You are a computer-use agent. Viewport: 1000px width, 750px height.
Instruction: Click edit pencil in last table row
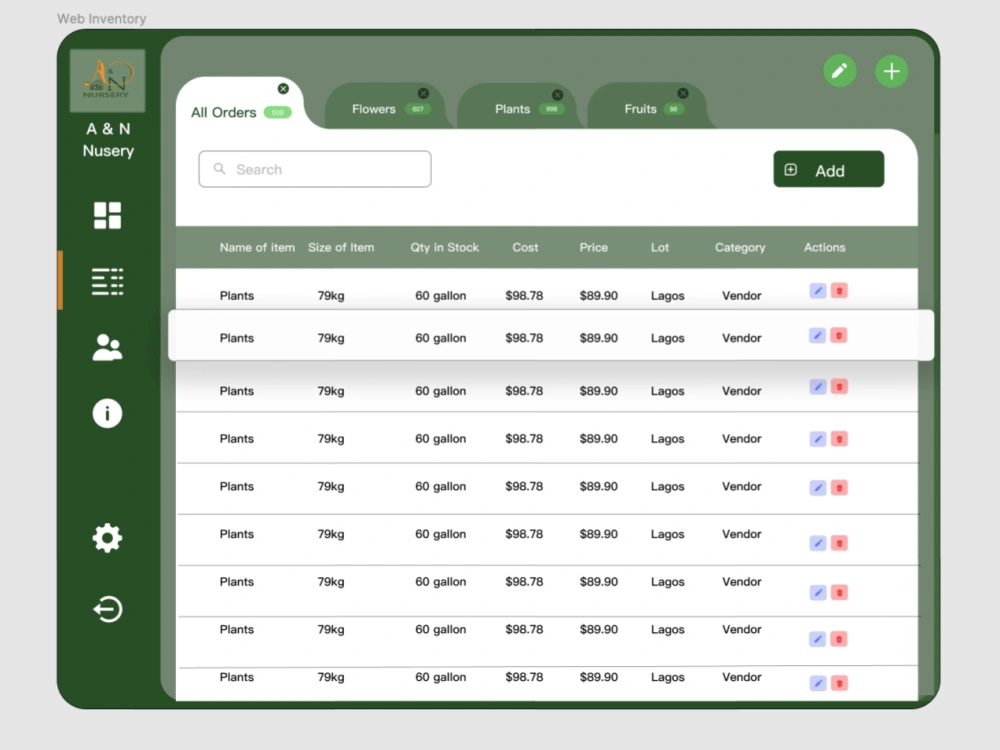(818, 683)
